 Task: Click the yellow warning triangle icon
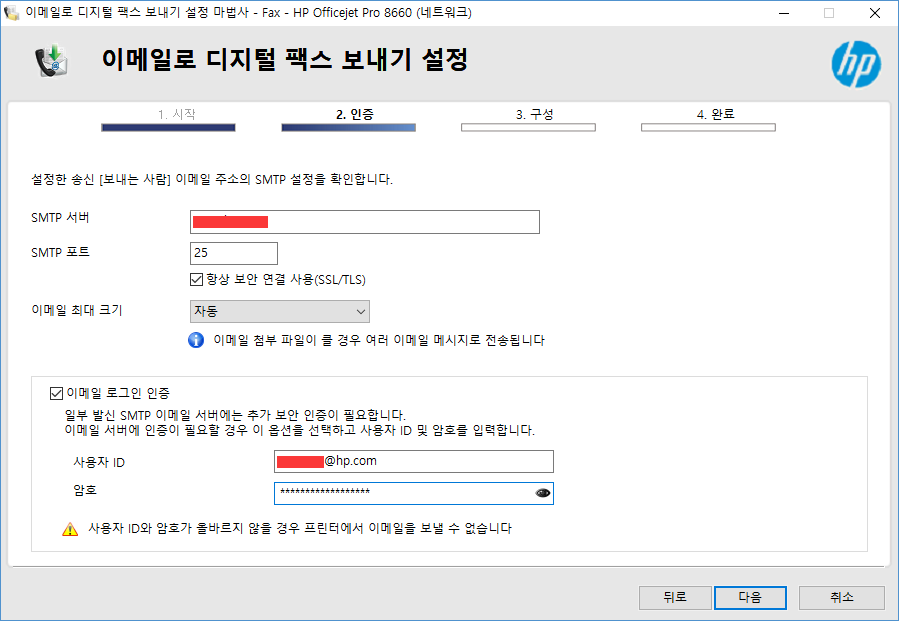(70, 529)
